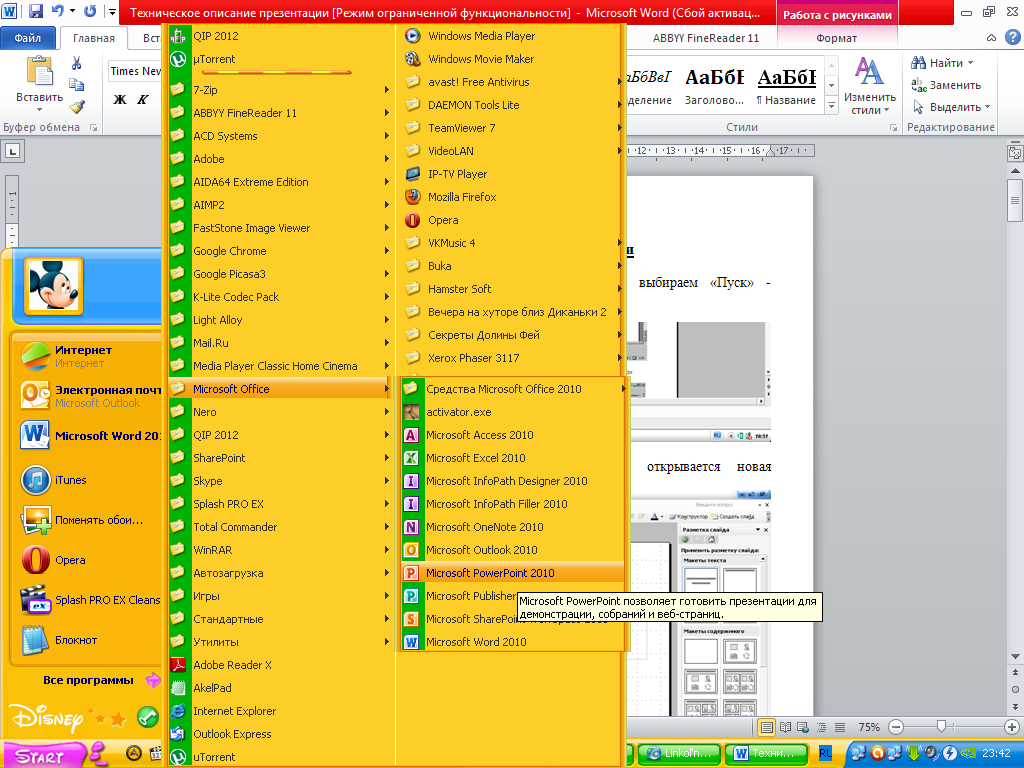This screenshot has width=1024, height=768.
Task: Click the Word vertical scrollbar thumb
Action: pos(1015,200)
